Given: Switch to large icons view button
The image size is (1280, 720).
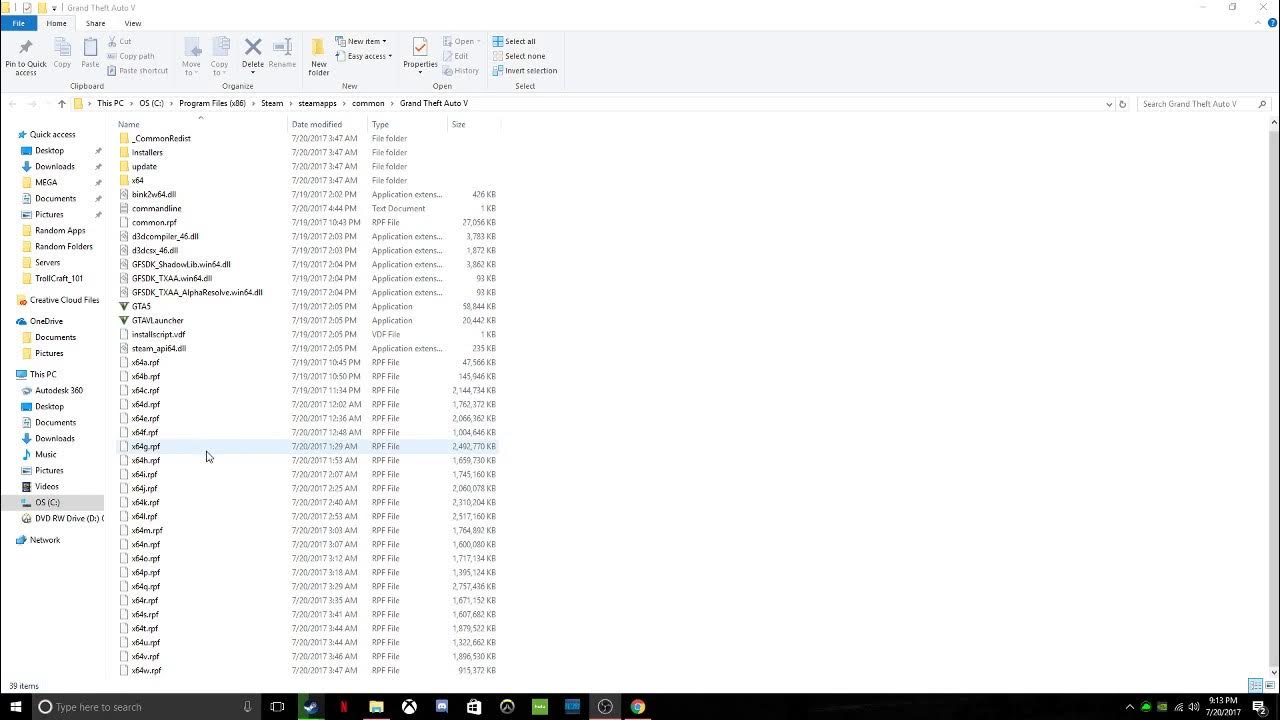Looking at the screenshot, I should [1268, 686].
